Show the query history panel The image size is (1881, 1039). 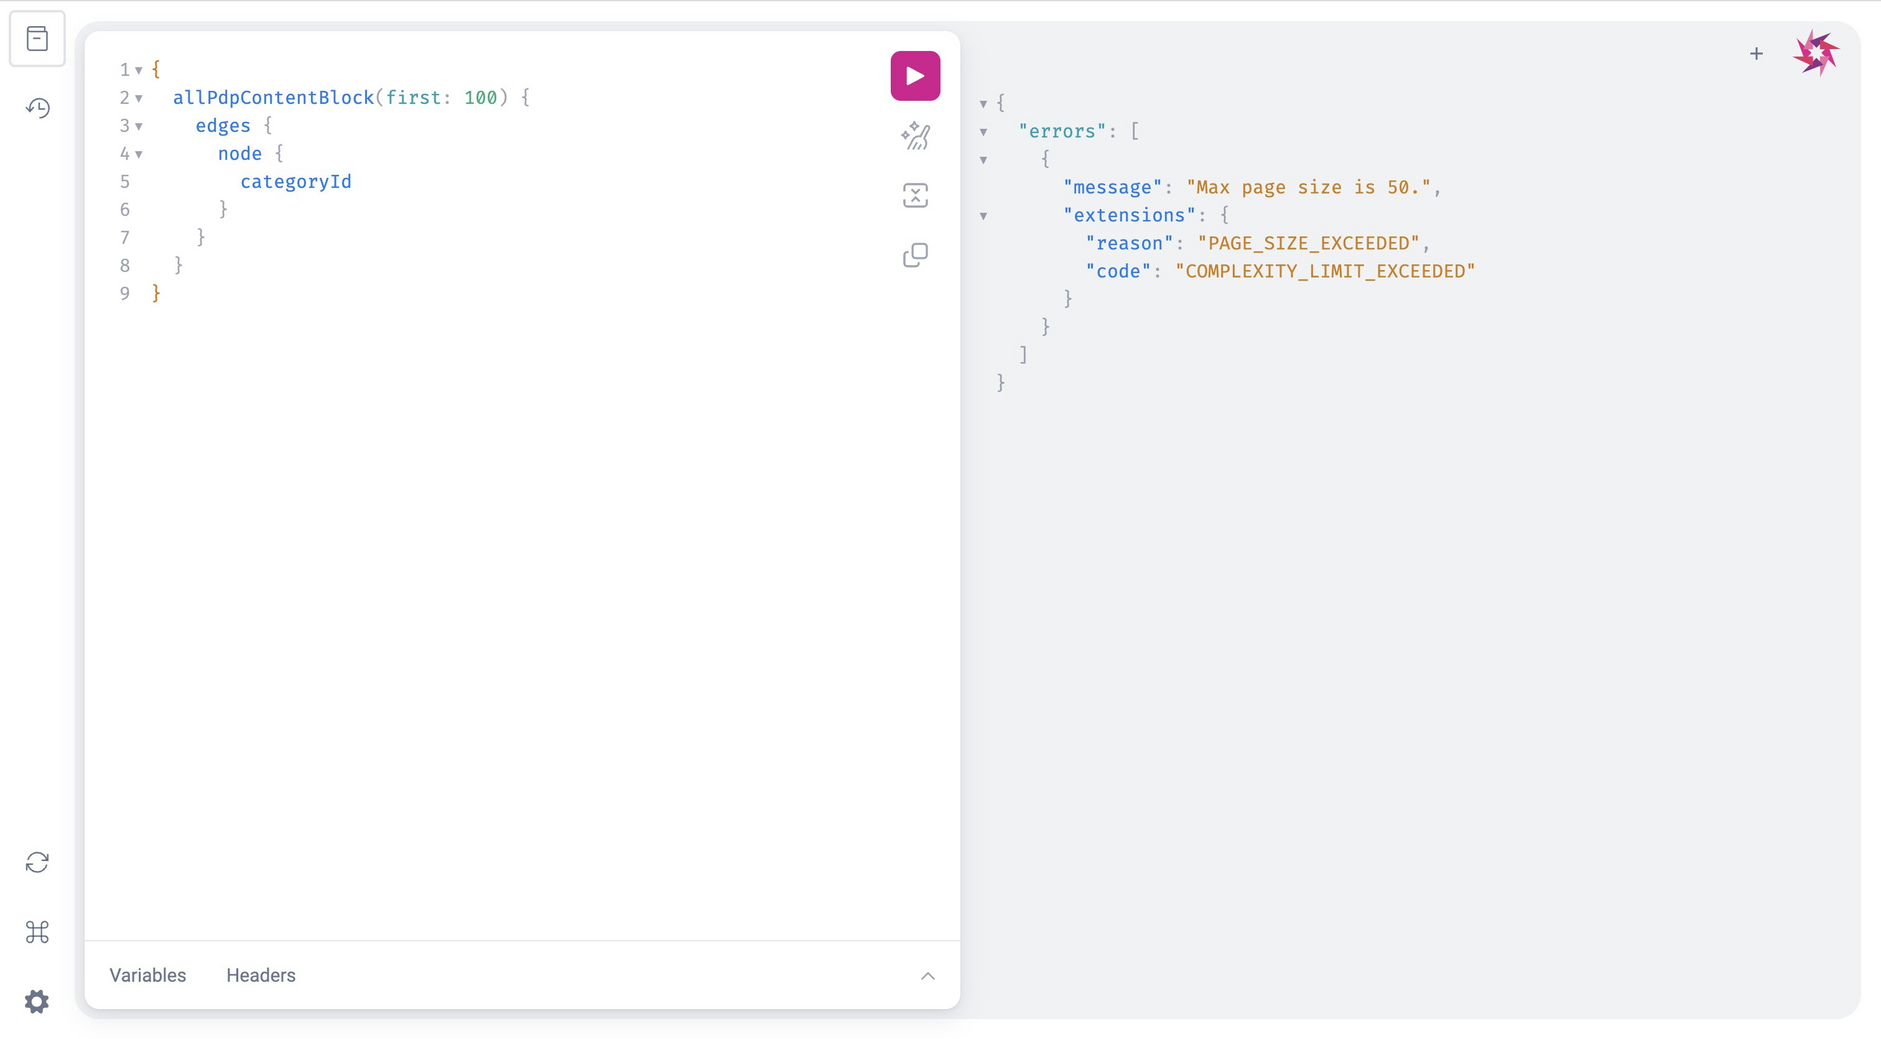[37, 108]
